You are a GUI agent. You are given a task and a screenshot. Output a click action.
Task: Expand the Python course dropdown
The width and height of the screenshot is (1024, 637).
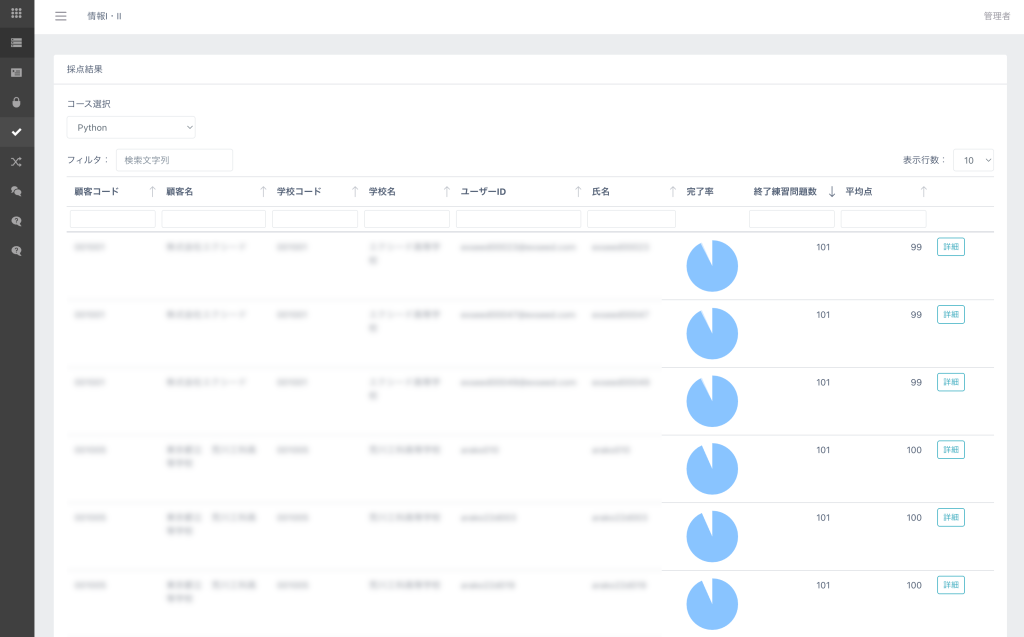pyautogui.click(x=131, y=127)
